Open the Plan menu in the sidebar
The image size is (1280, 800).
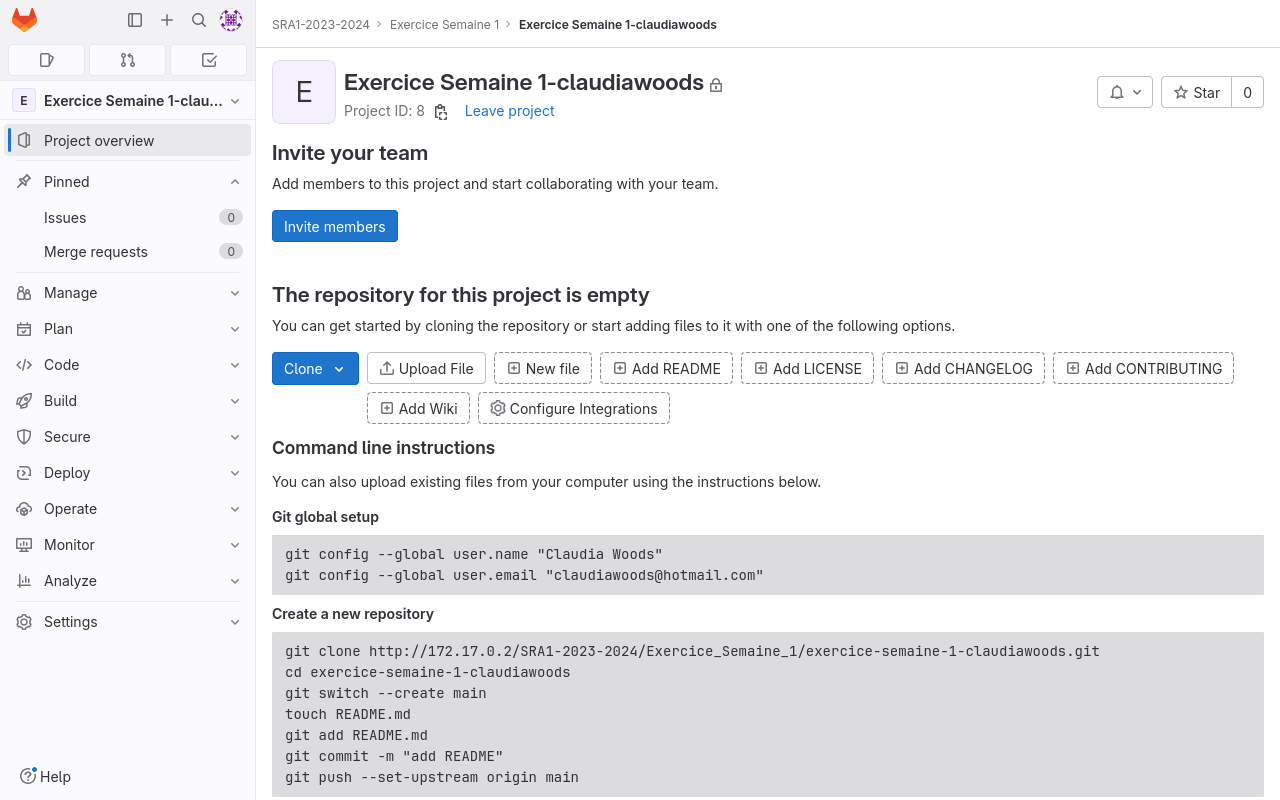tap(58, 329)
